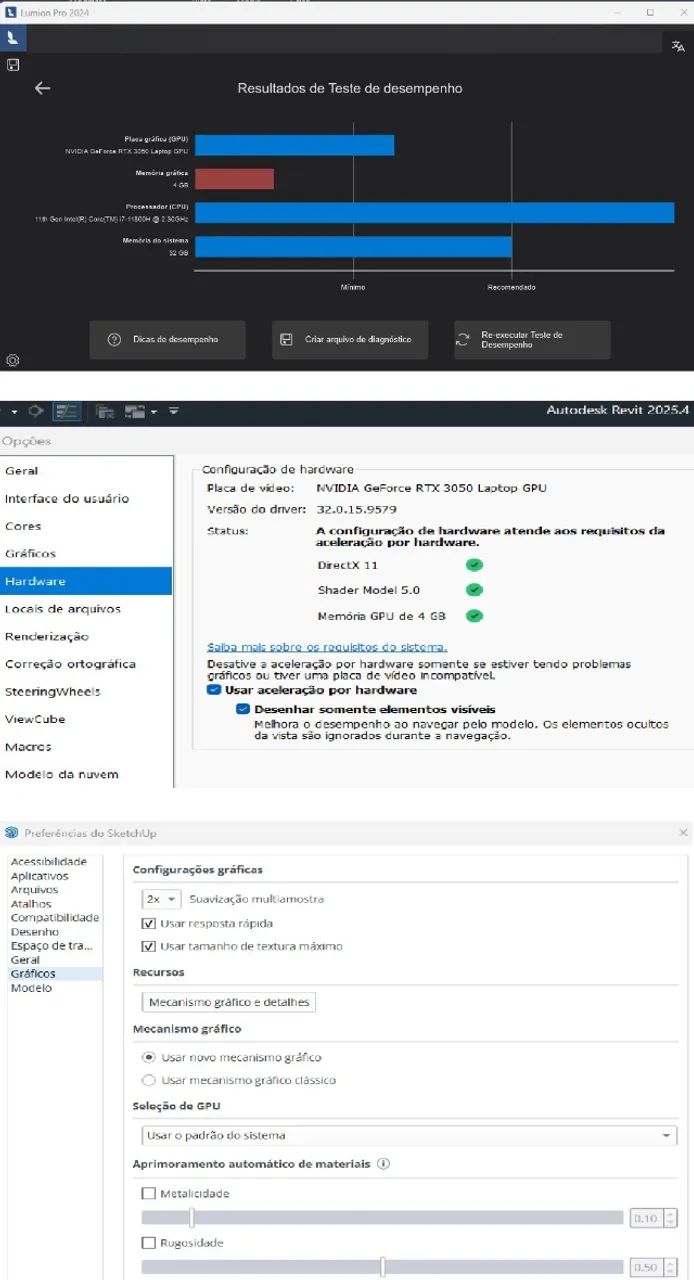Viewport: 694px width, 1280px height.
Task: Select Renderização in Revit options
Action: point(86,636)
